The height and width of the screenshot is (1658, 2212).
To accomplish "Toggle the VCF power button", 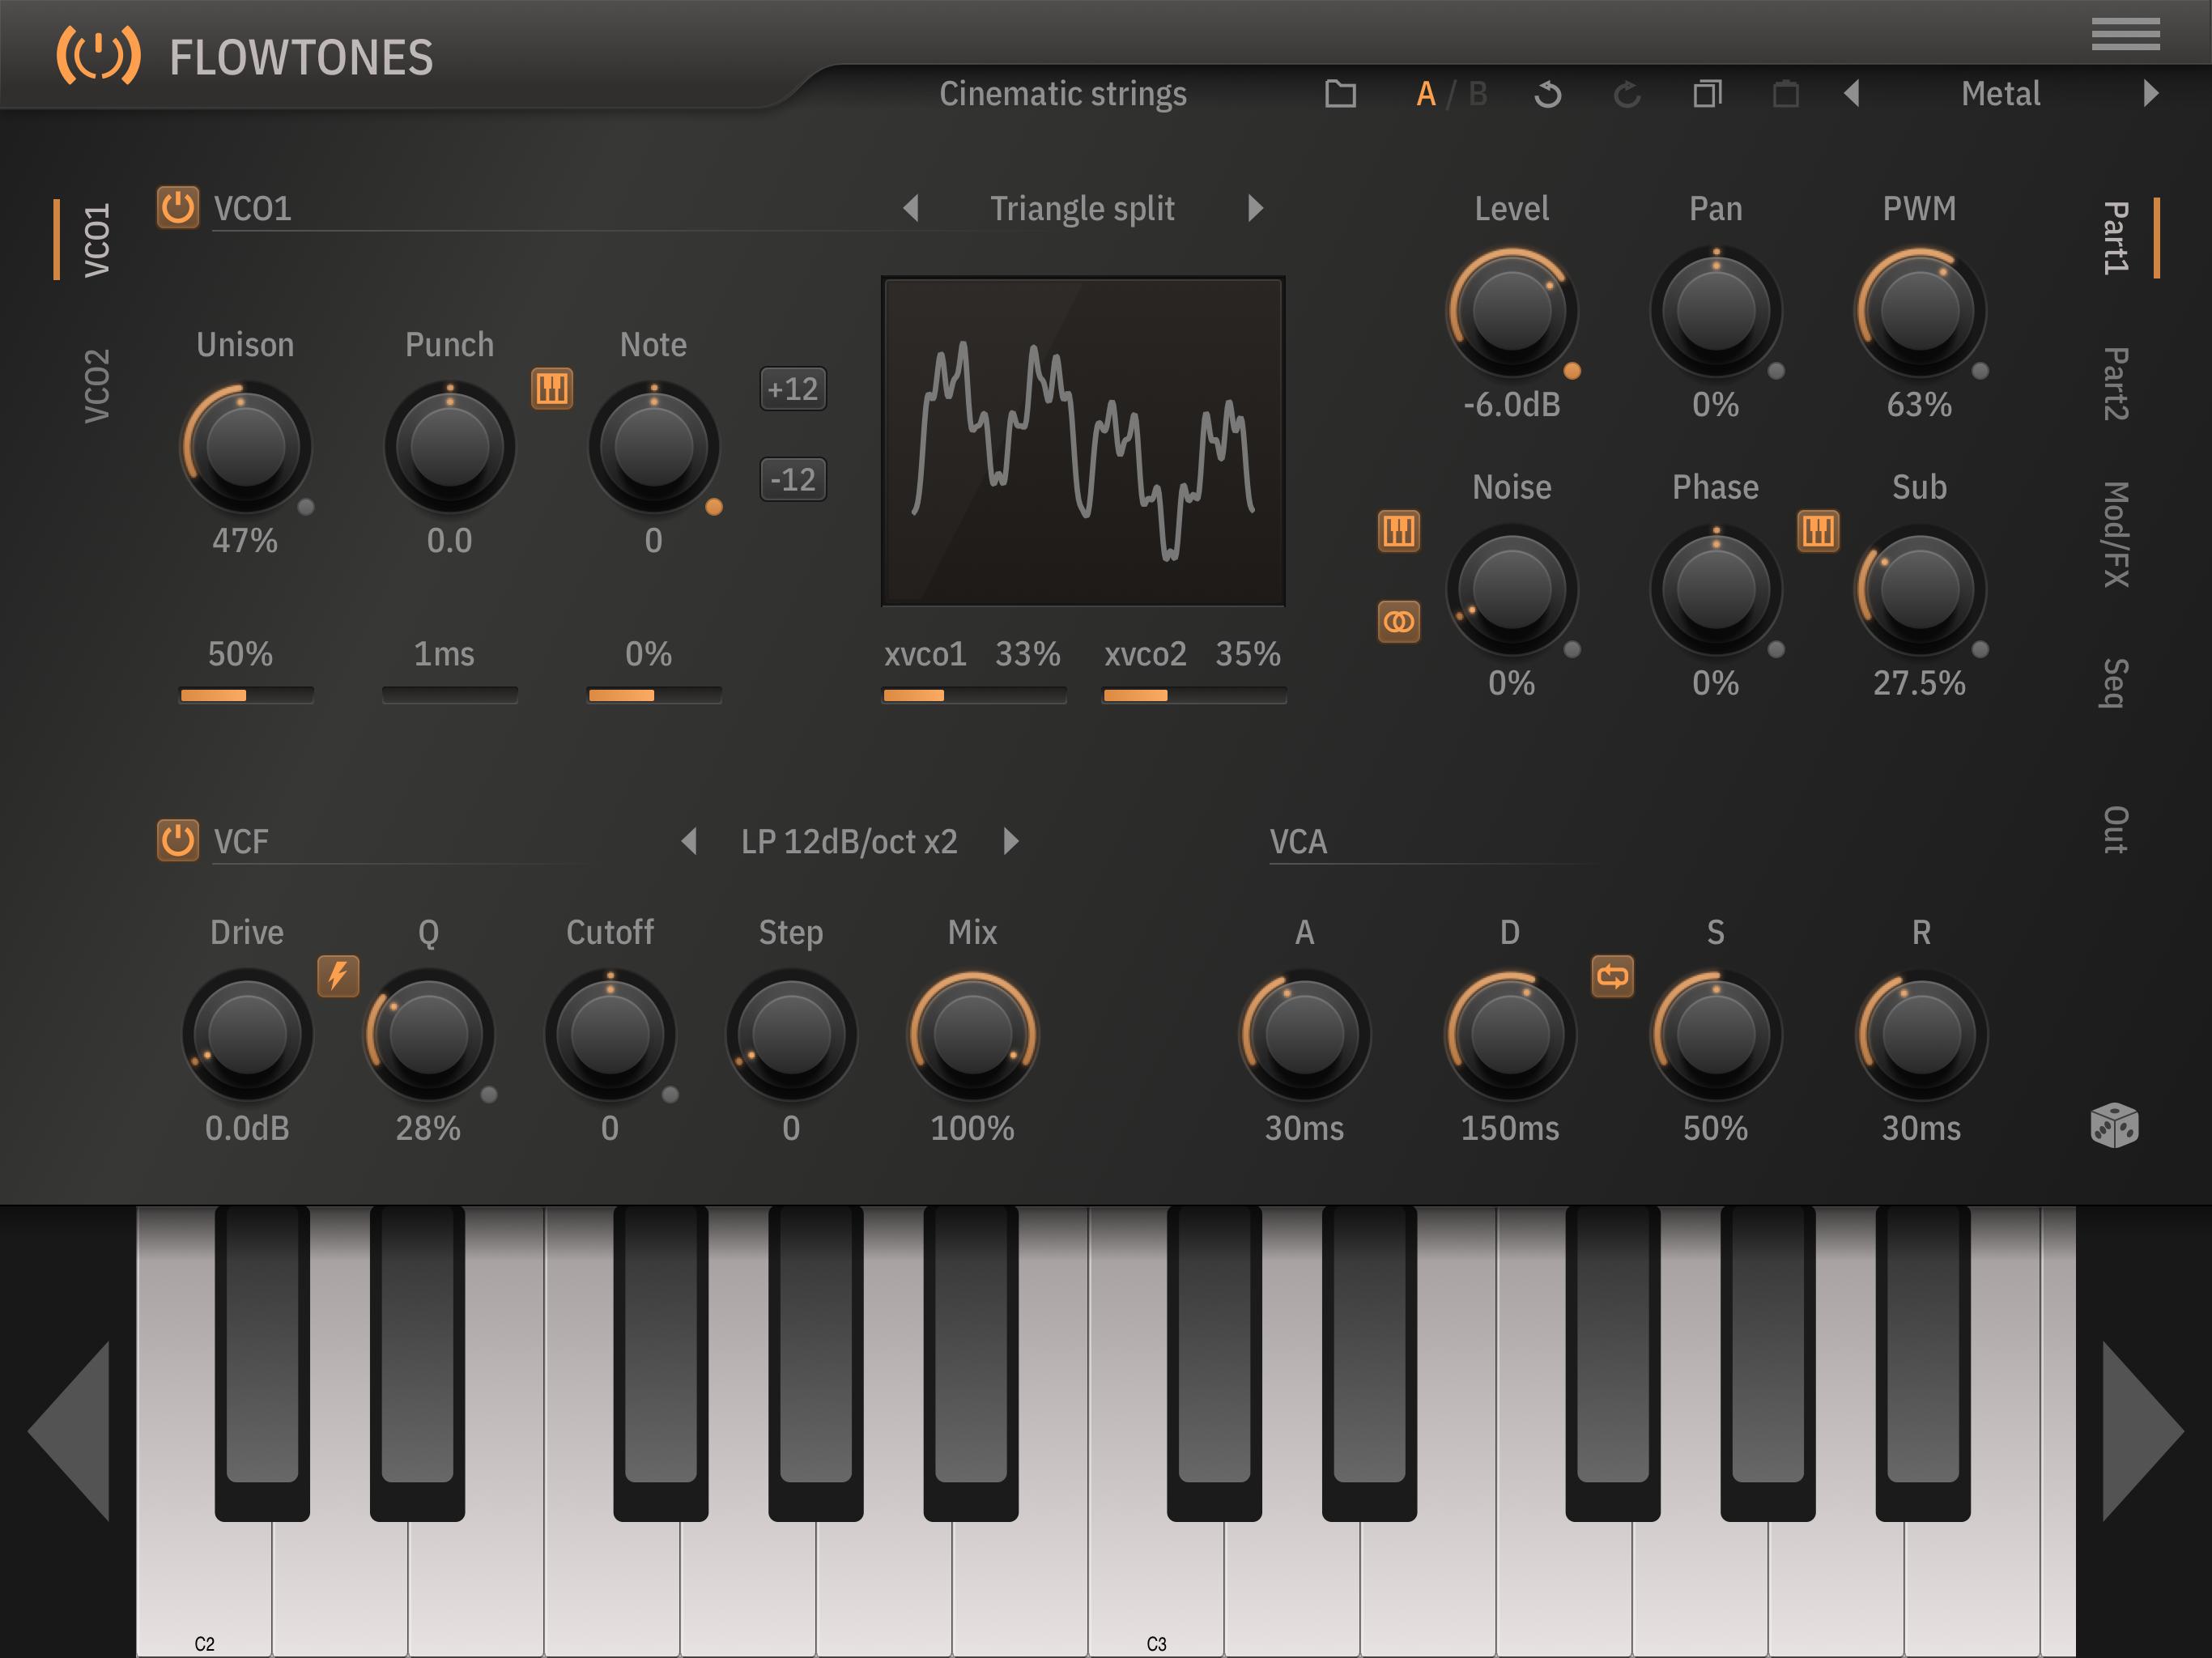I will pos(178,840).
